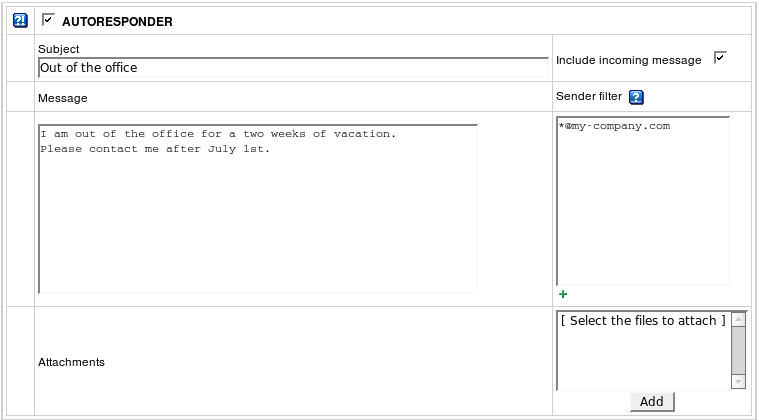The height and width of the screenshot is (420, 759).
Task: Open the Sender filter help icon
Action: [636, 97]
